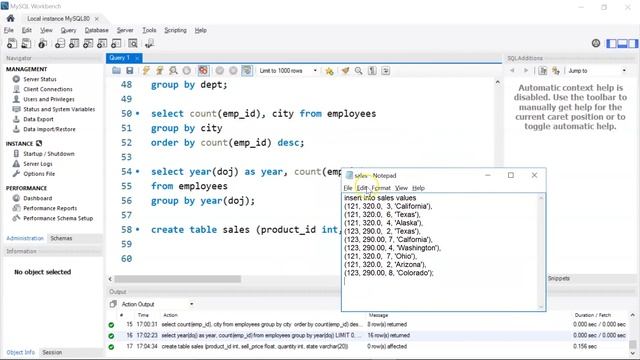Stop the running query icon

[187, 71]
